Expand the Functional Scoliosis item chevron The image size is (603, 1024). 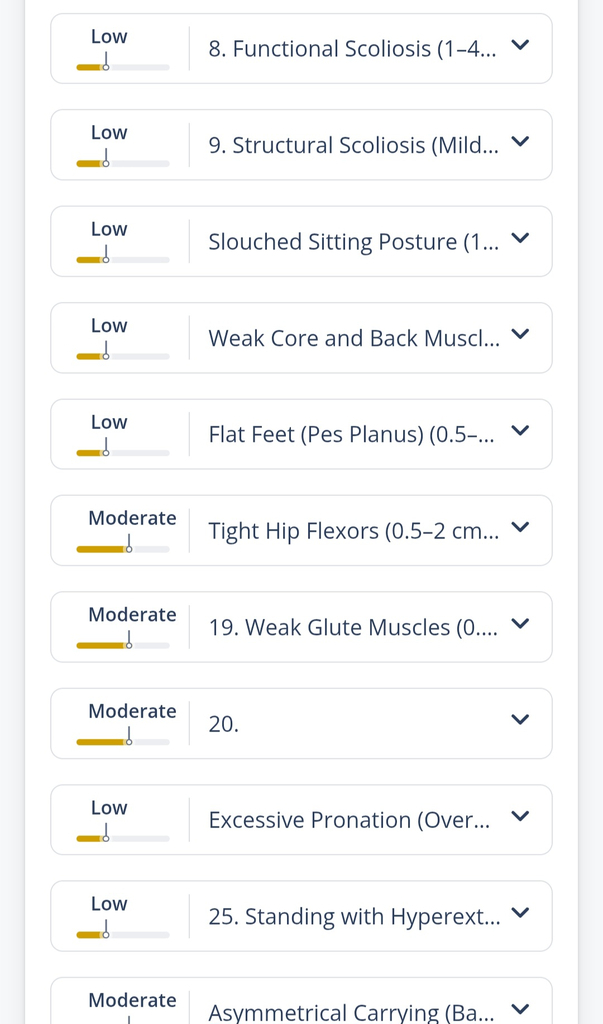click(x=519, y=46)
